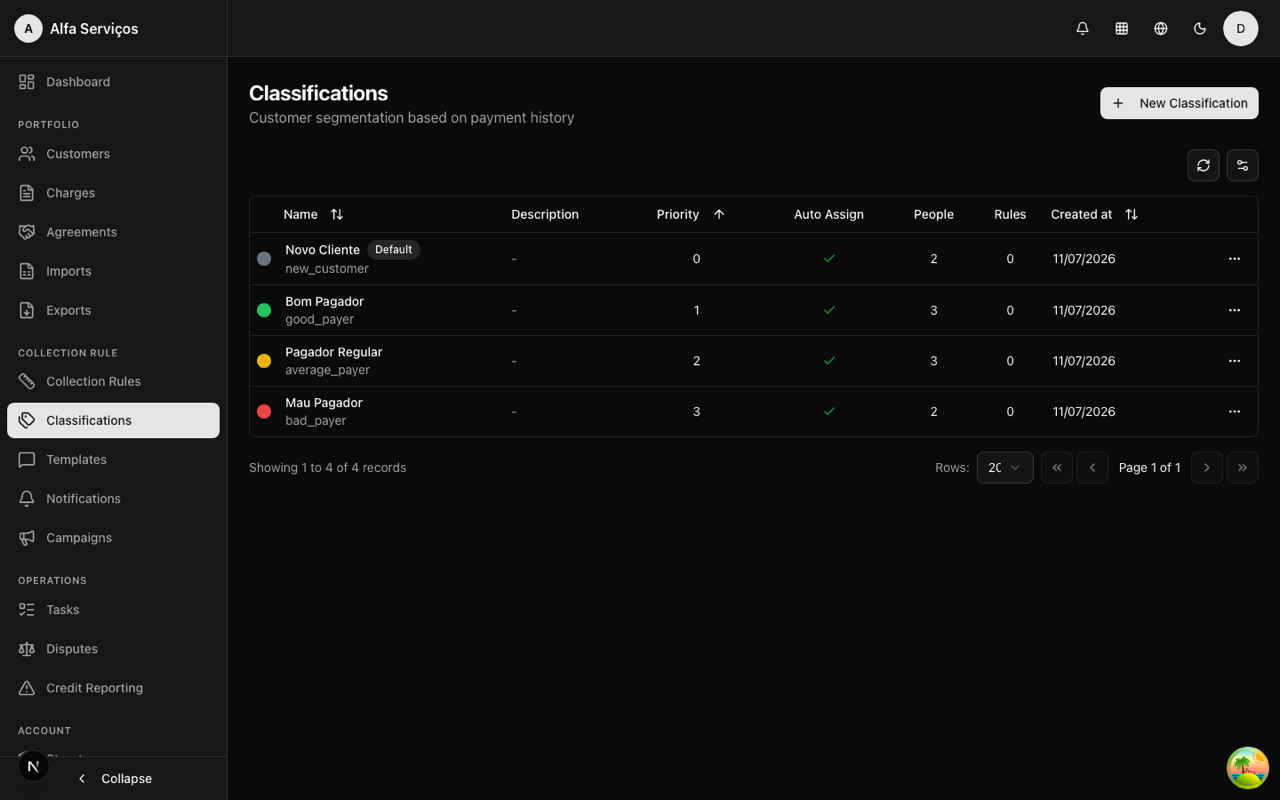Click the Description column header
This screenshot has height=800, width=1280.
click(545, 214)
